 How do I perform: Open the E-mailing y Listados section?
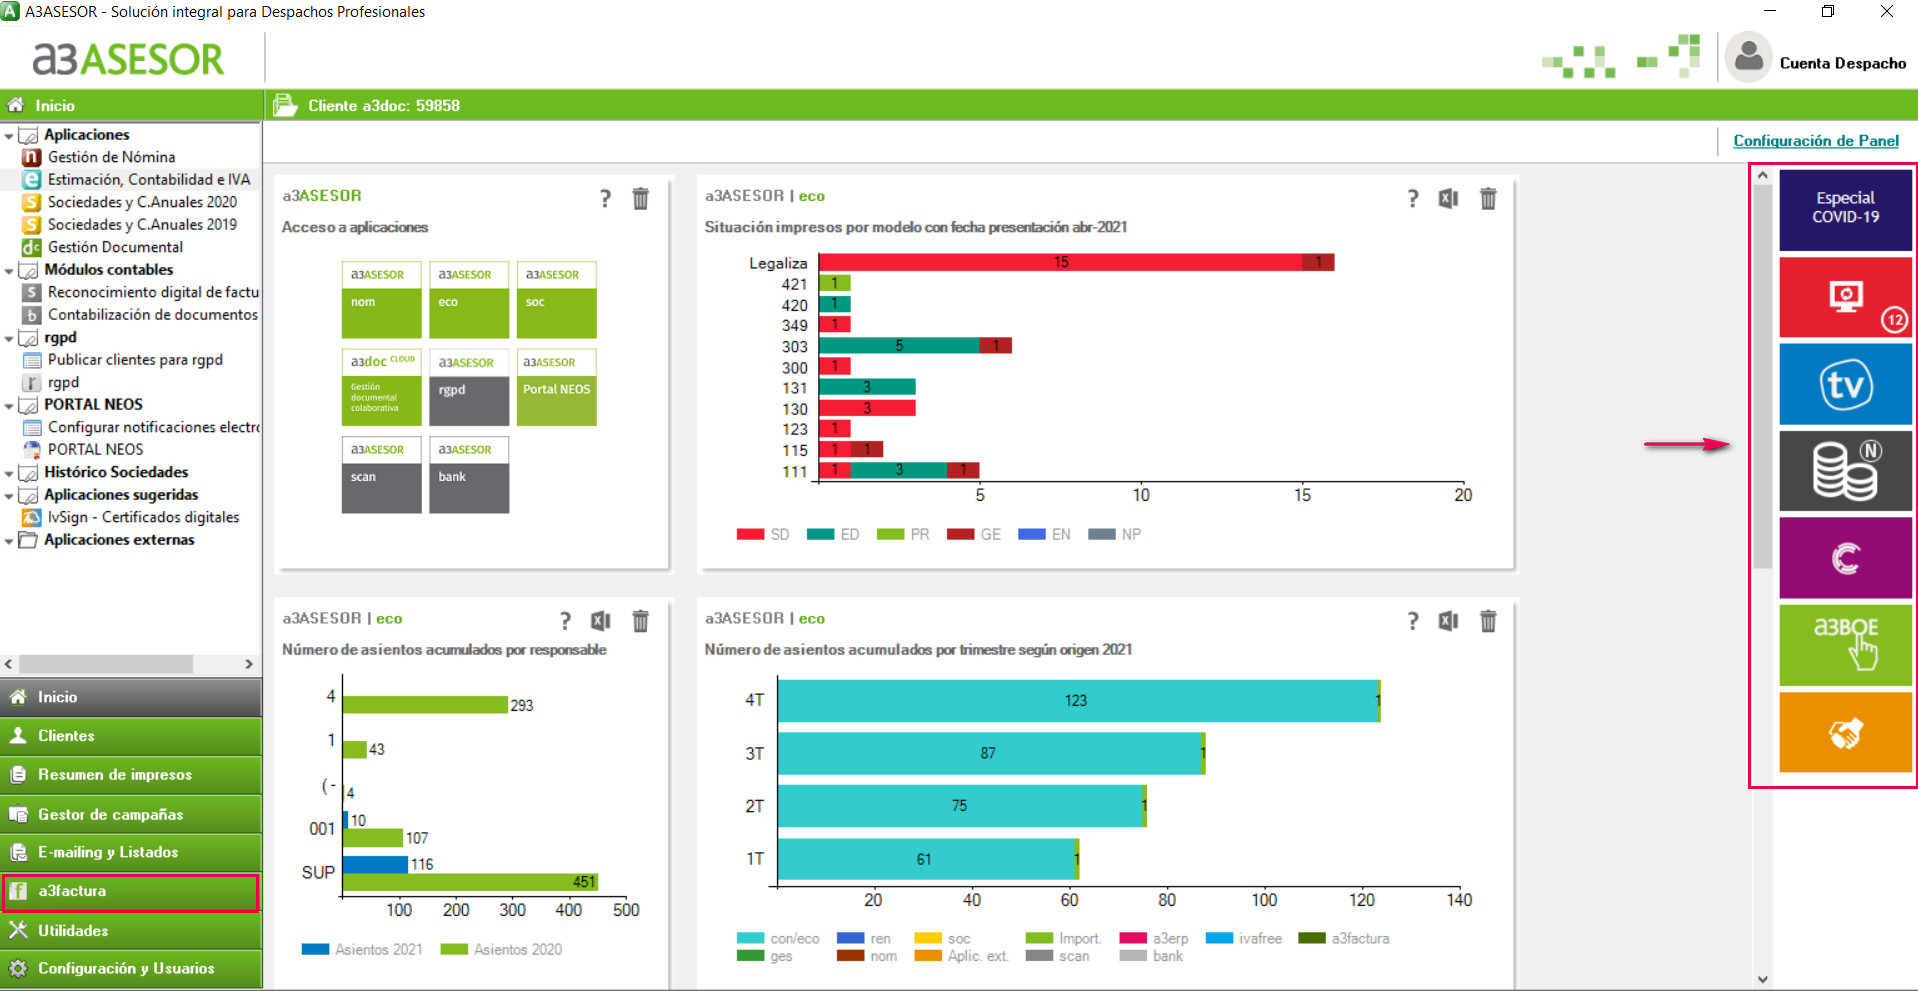point(131,853)
